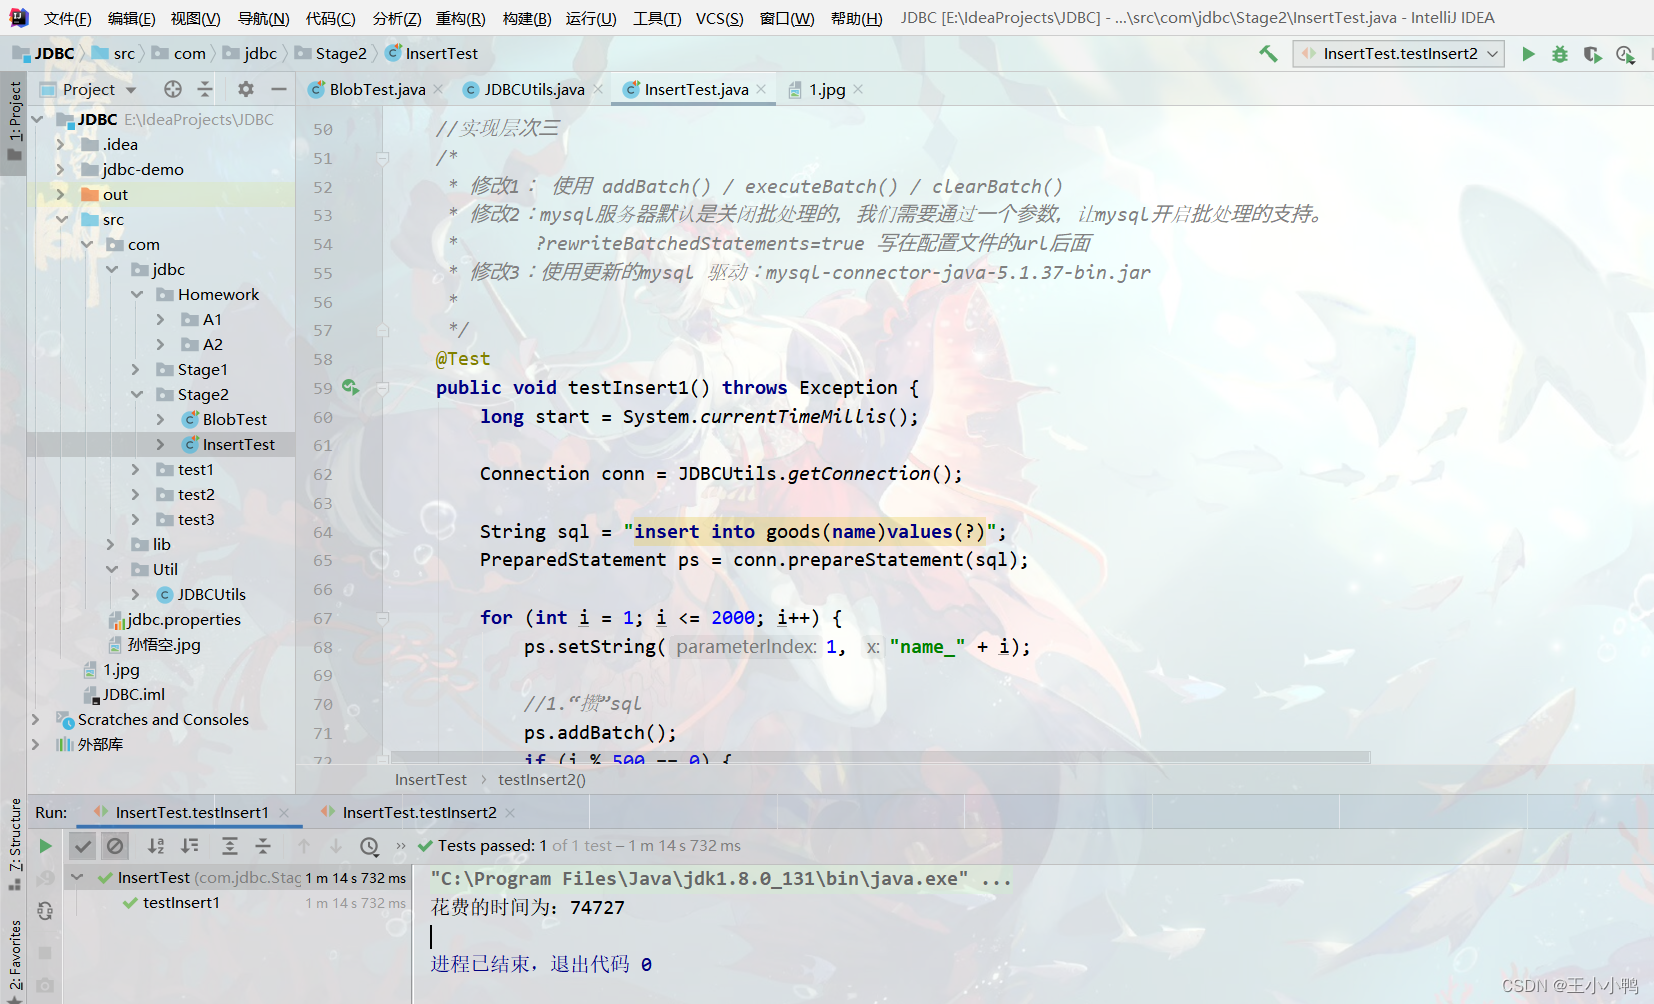The image size is (1654, 1004).
Task: Open the 编辑(E) menu
Action: pos(131,18)
